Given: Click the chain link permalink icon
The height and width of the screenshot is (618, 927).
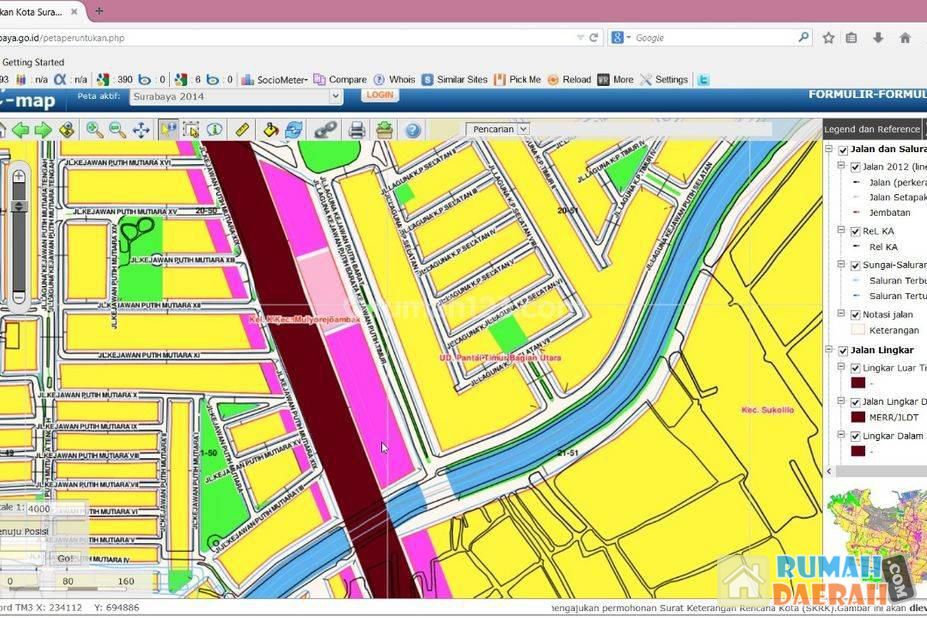Looking at the screenshot, I should (x=325, y=130).
